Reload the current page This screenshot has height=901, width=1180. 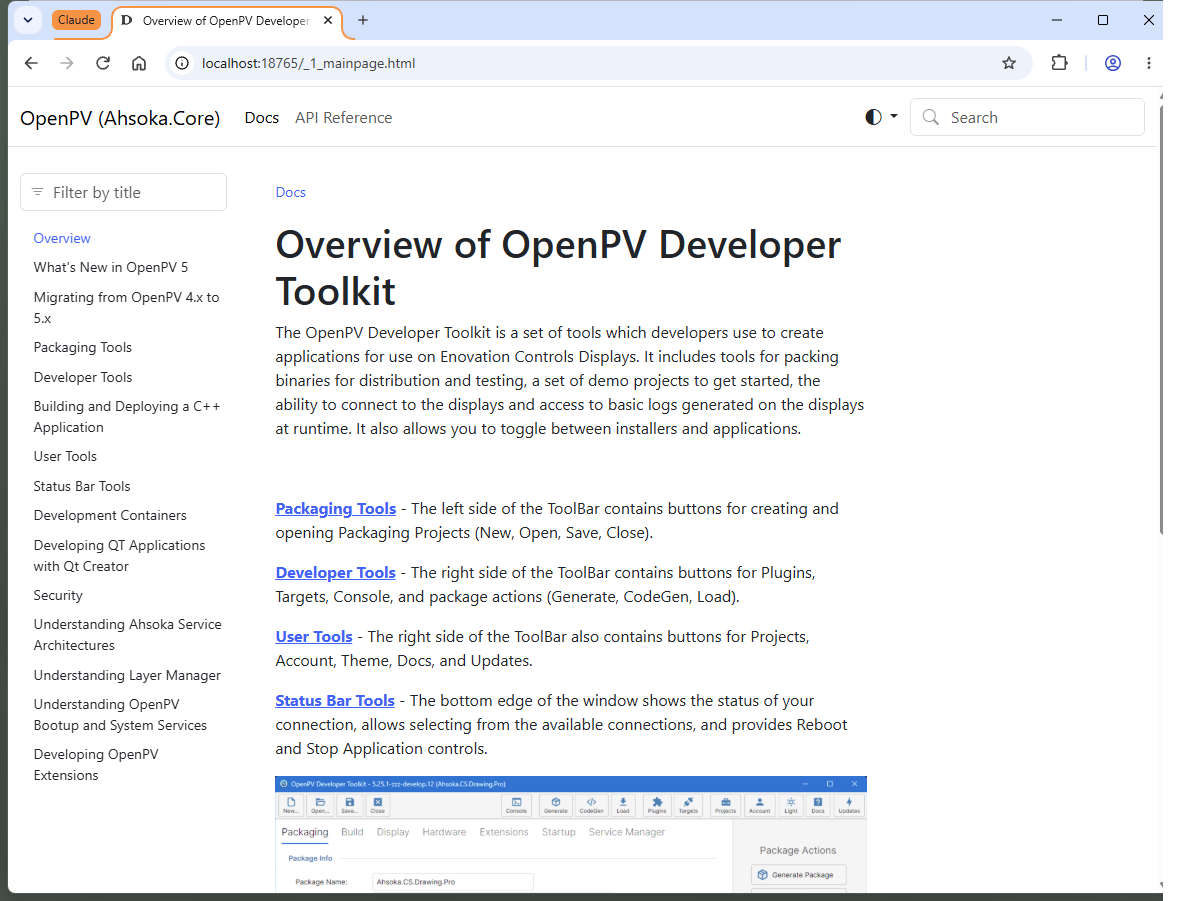point(103,63)
